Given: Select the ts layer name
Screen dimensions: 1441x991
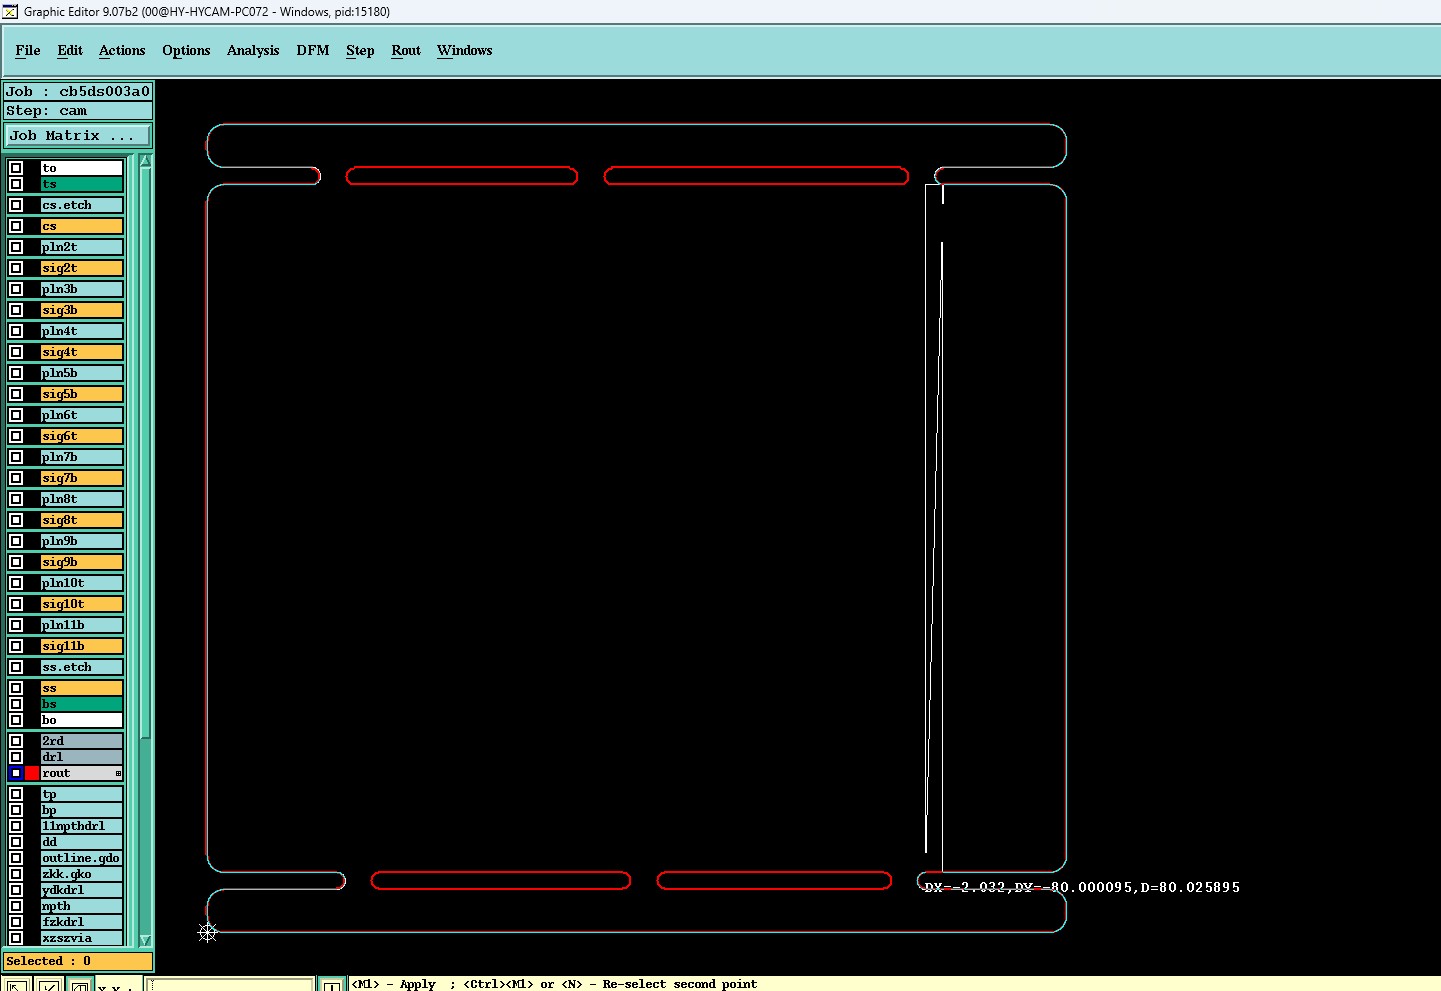Looking at the screenshot, I should [x=81, y=184].
